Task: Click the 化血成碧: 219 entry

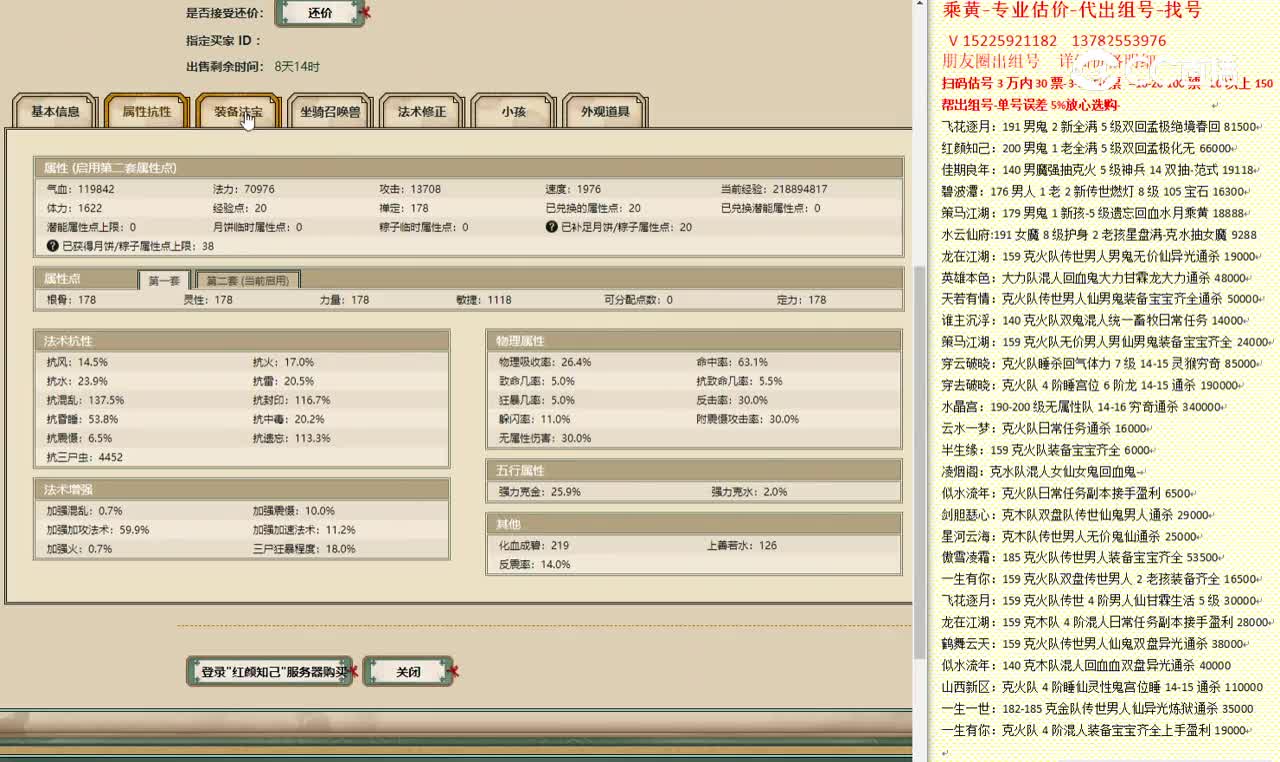Action: [534, 546]
